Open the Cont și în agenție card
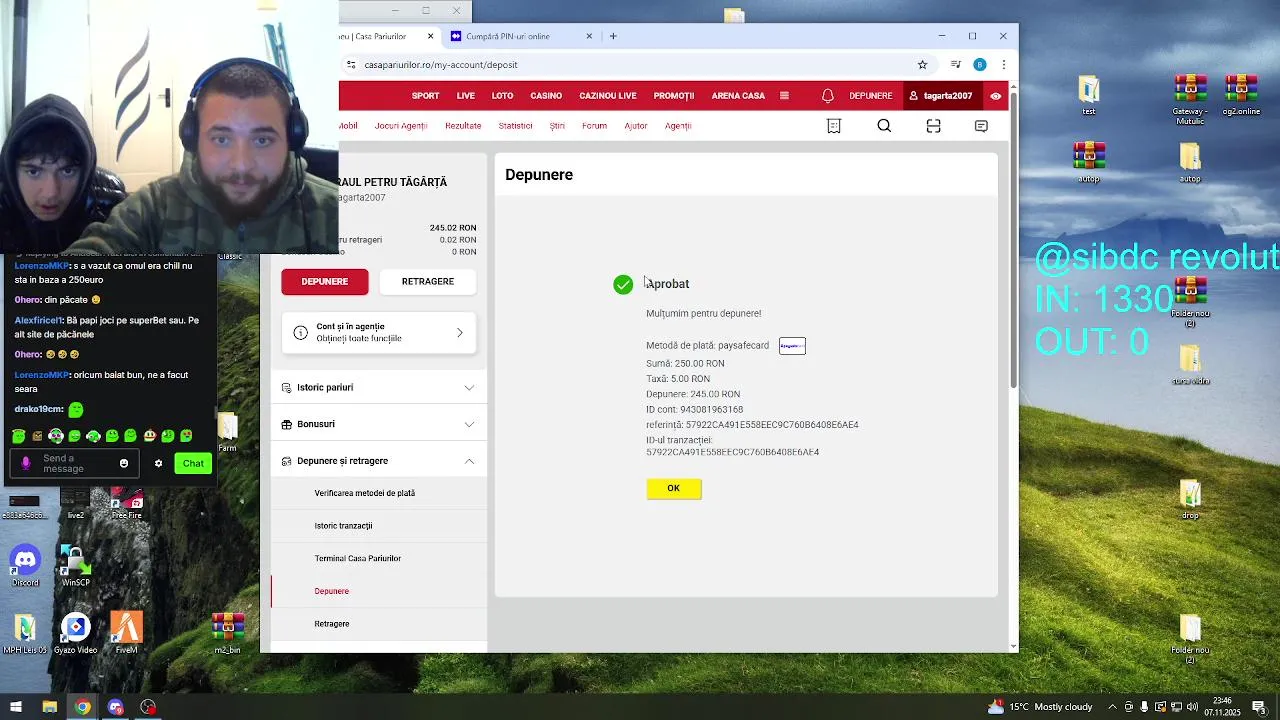 pyautogui.click(x=379, y=333)
